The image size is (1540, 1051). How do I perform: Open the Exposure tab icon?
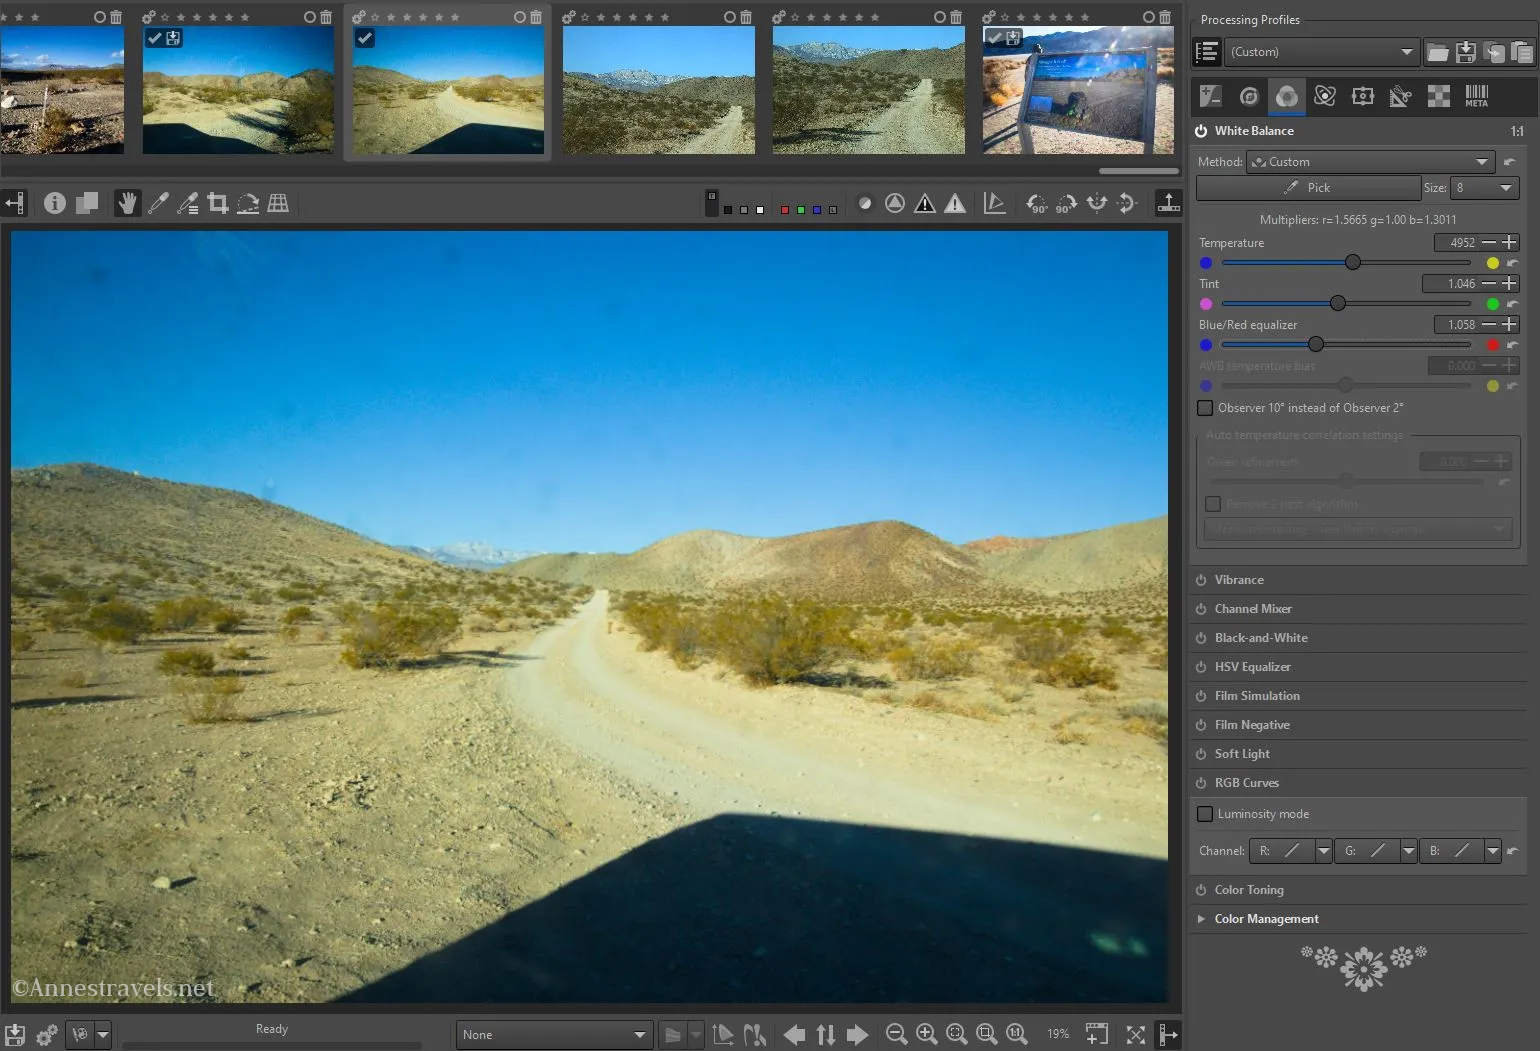pyautogui.click(x=1211, y=96)
